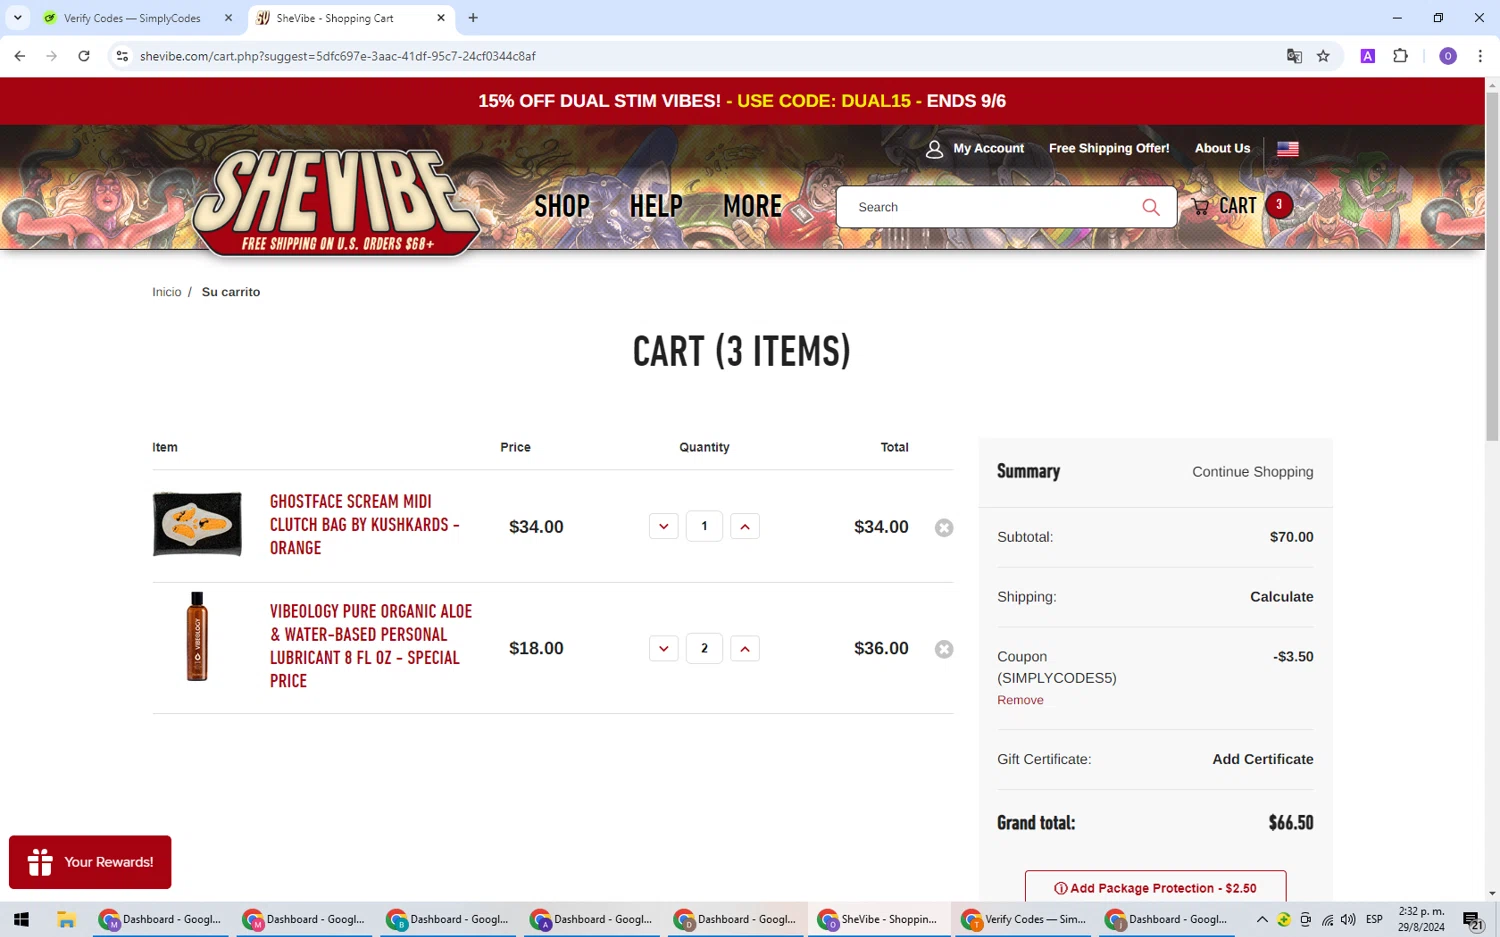
Task: Open Ghostface Scream Midi Clutch Bag product
Action: pyautogui.click(x=365, y=525)
